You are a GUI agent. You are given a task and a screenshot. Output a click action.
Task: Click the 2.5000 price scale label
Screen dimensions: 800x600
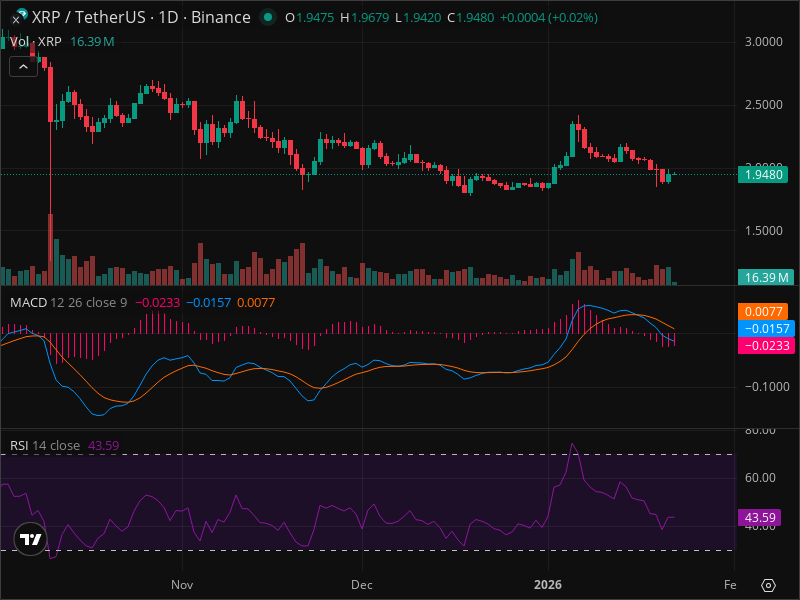(763, 105)
